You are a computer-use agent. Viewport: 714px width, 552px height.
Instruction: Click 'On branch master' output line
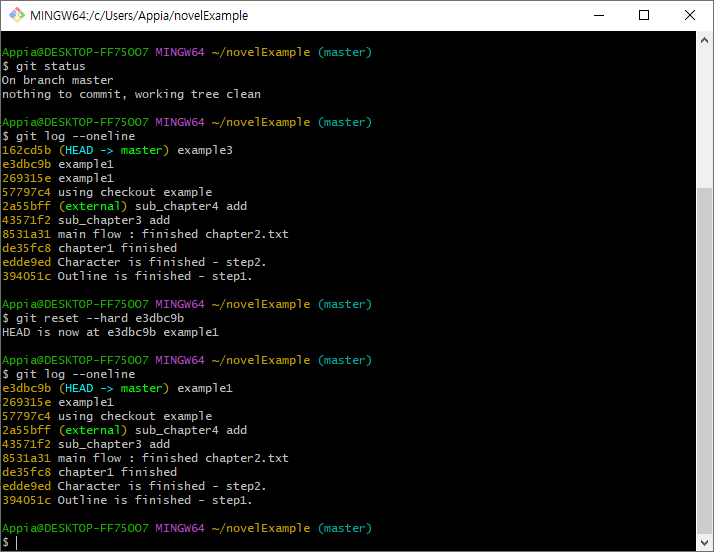(x=57, y=80)
